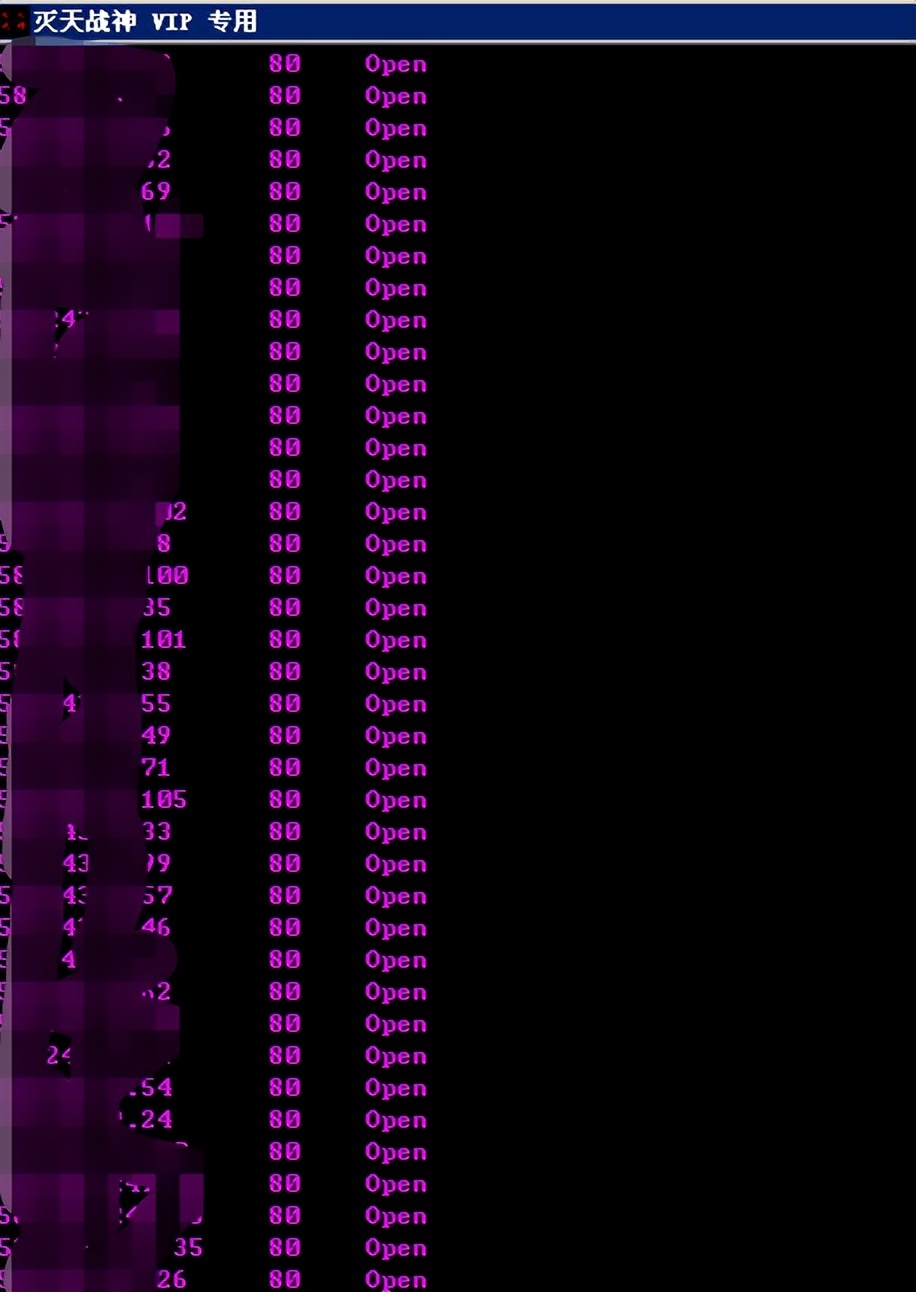Click 'Open' in the row ending 69
916x1292 pixels.
[x=396, y=192]
